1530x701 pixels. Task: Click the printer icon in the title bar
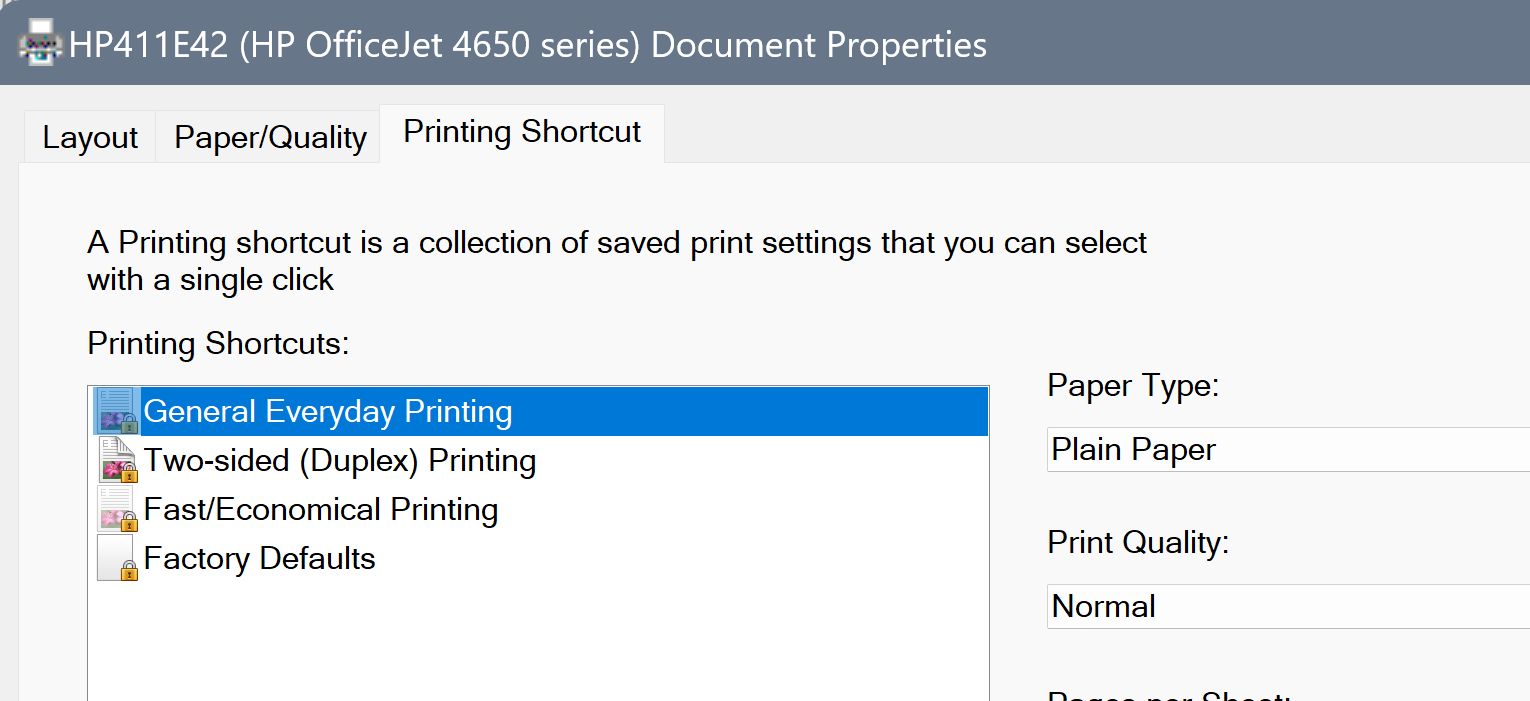point(39,44)
